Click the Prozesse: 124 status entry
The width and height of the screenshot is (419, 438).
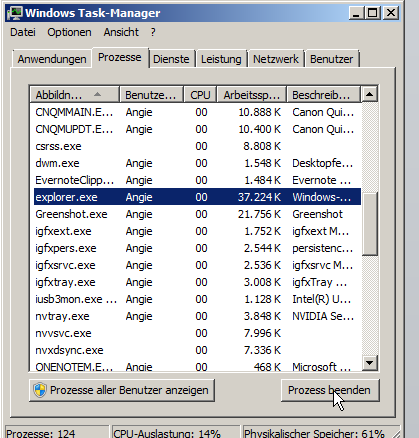(x=57, y=432)
